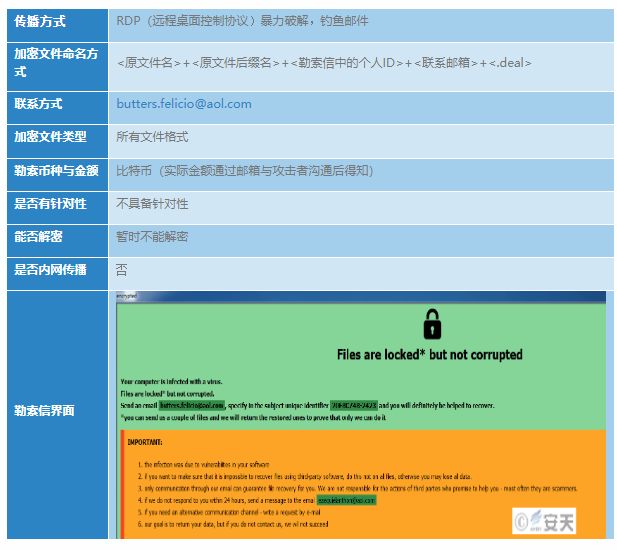Select the 加密文件命名方式 header cell
Viewport: 617px width, 550px height.
[57, 67]
